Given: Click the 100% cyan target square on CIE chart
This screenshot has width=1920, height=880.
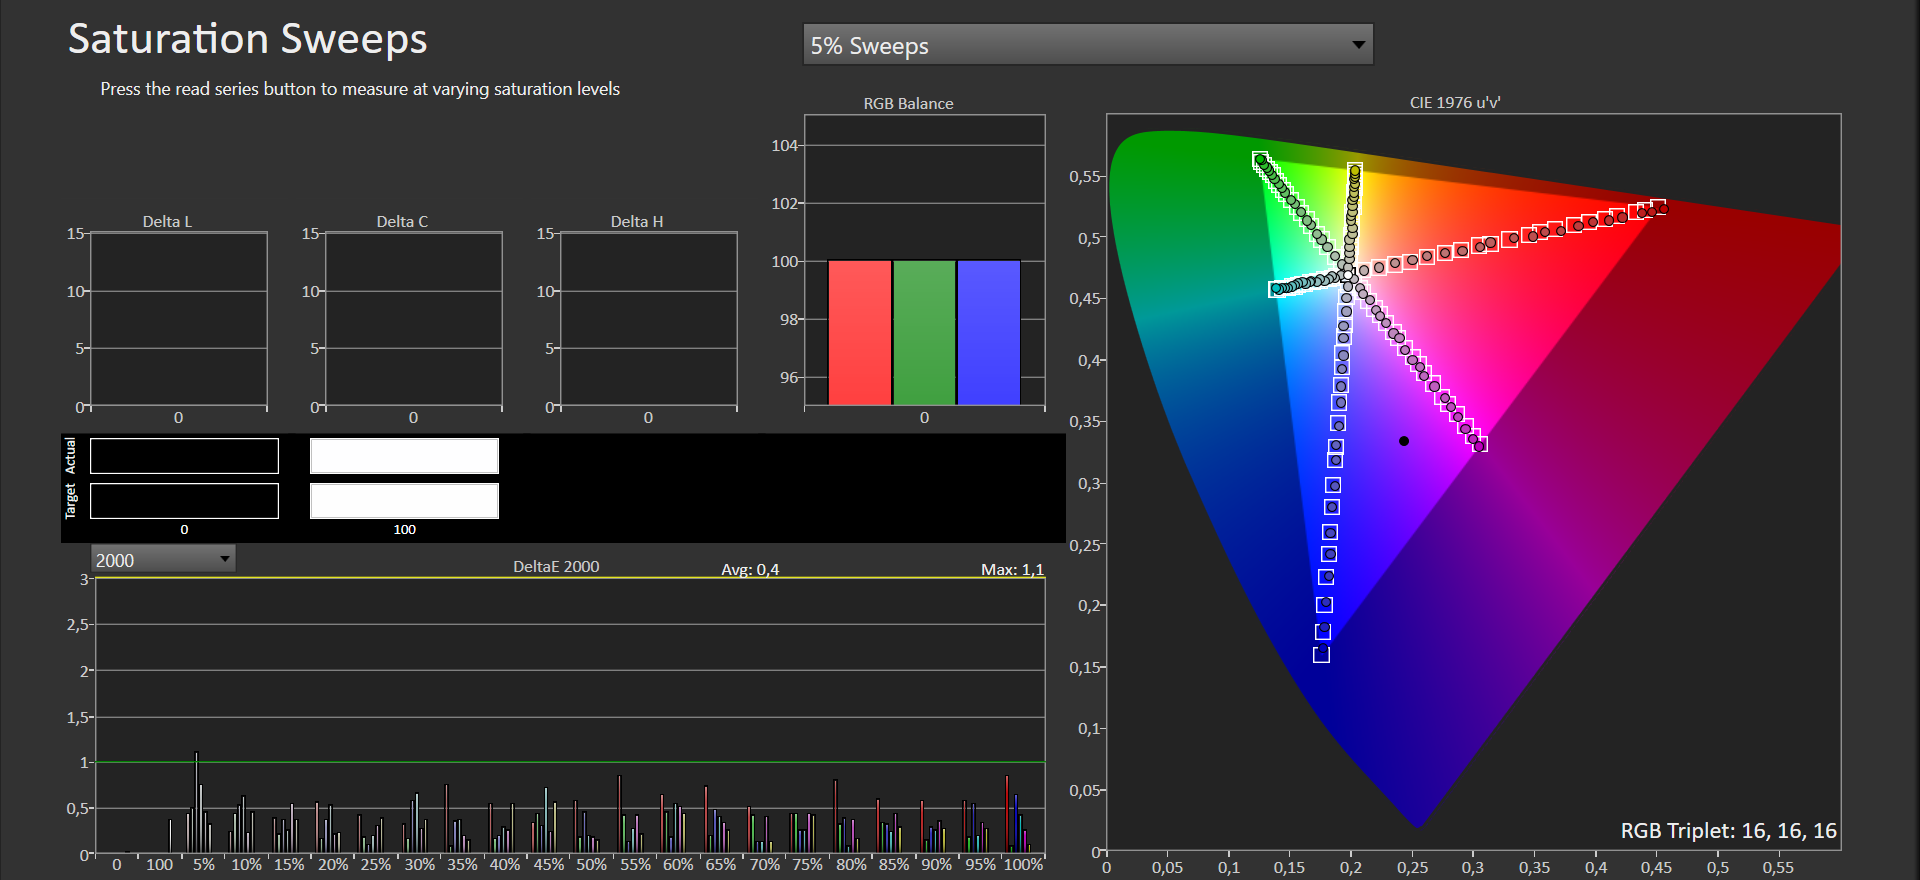Looking at the screenshot, I should [x=1276, y=289].
